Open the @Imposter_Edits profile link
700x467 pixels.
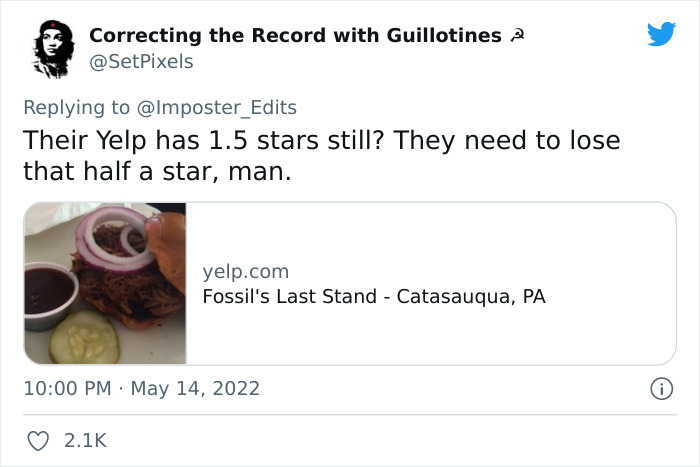click(221, 106)
